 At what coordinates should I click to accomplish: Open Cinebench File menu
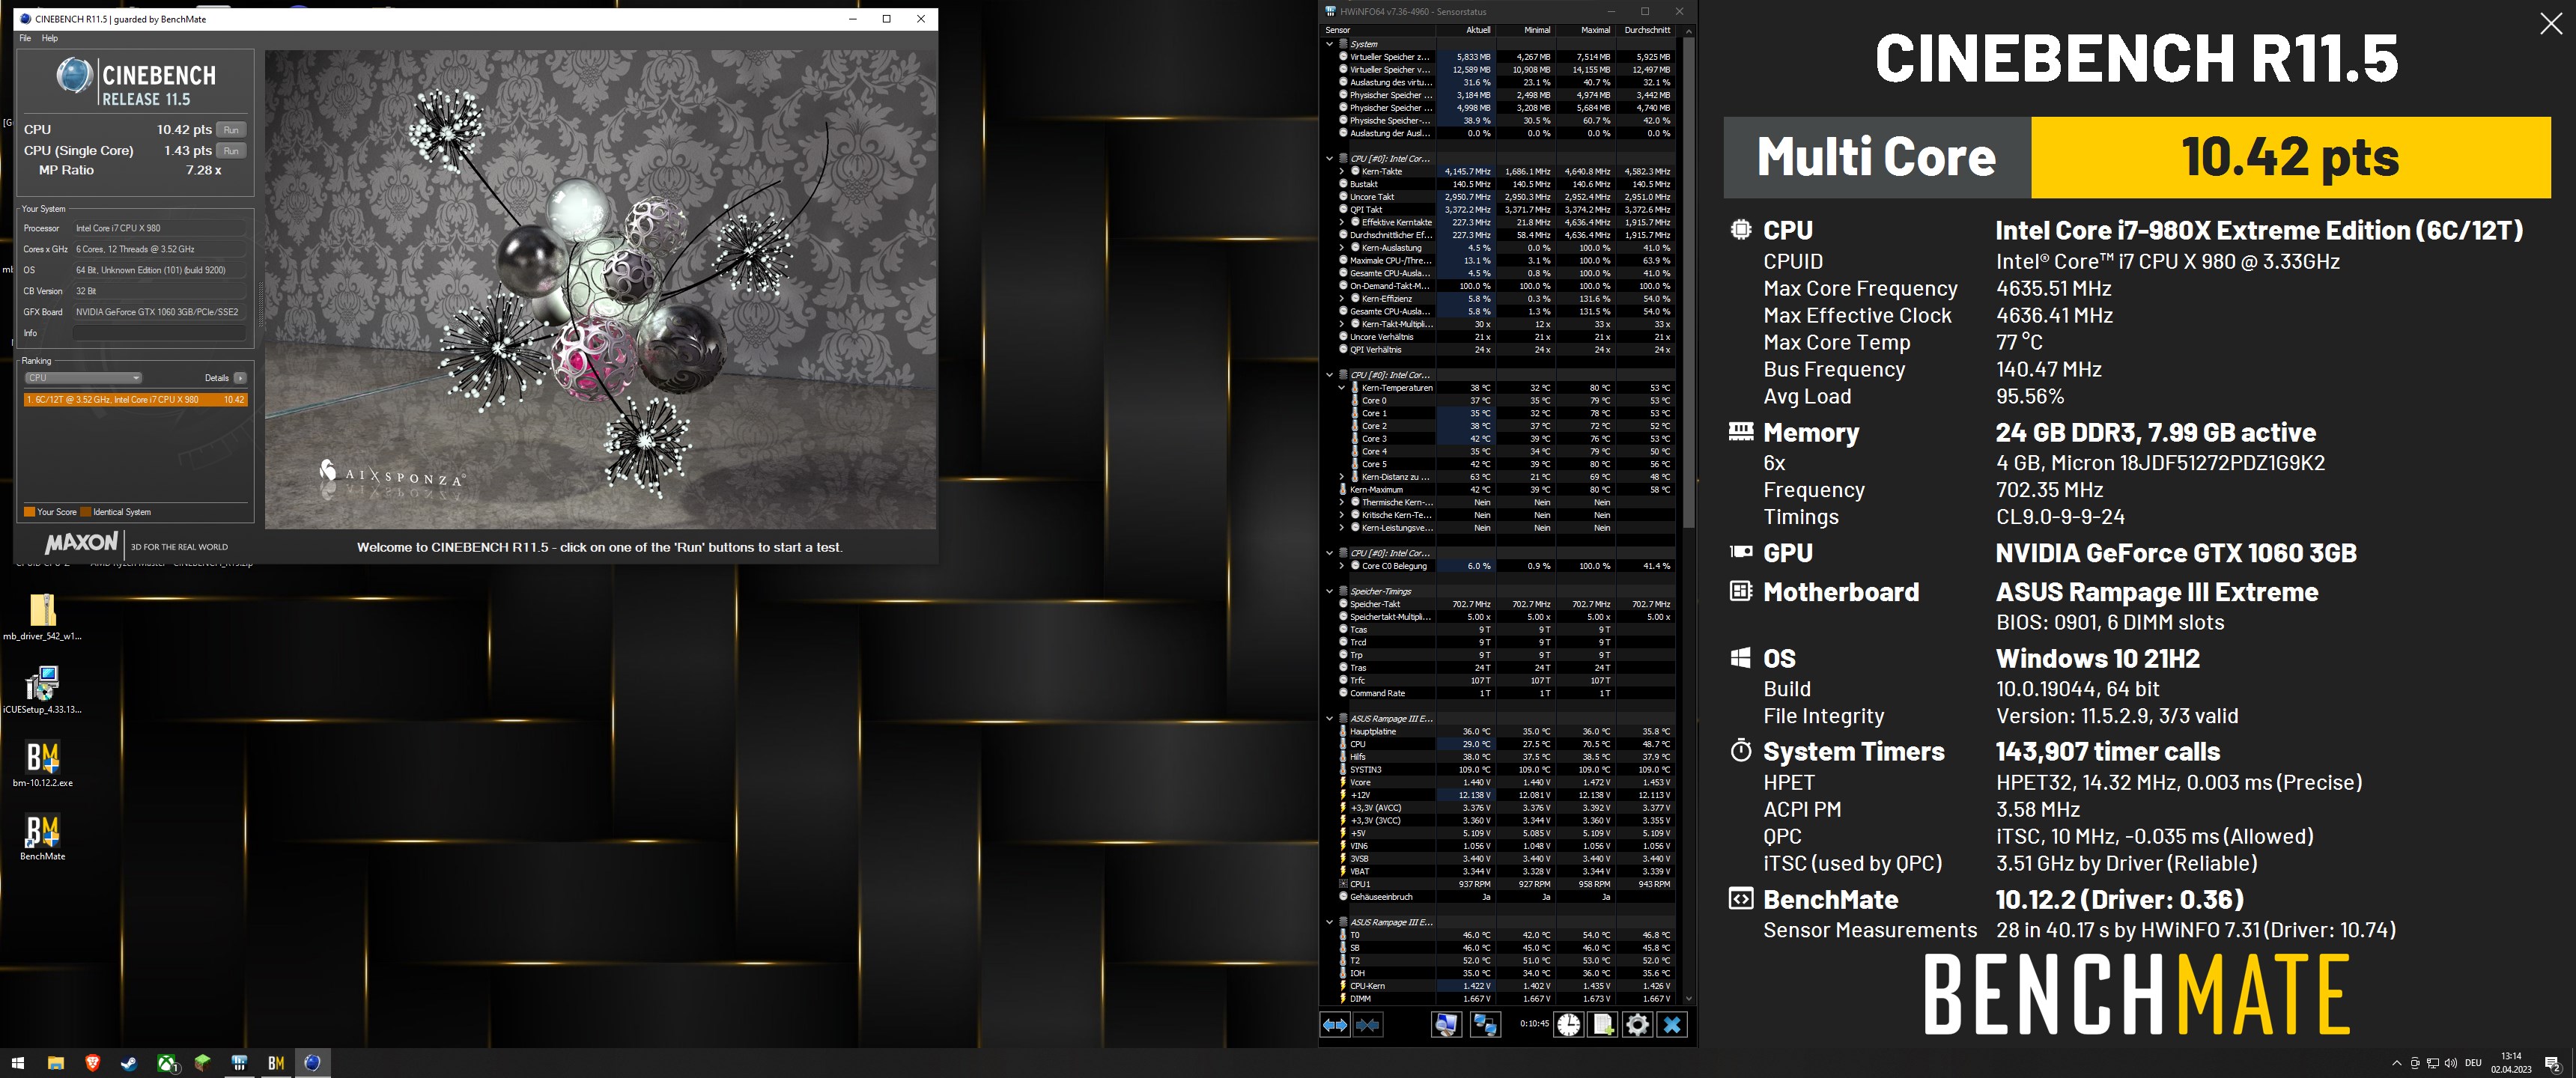pos(25,38)
